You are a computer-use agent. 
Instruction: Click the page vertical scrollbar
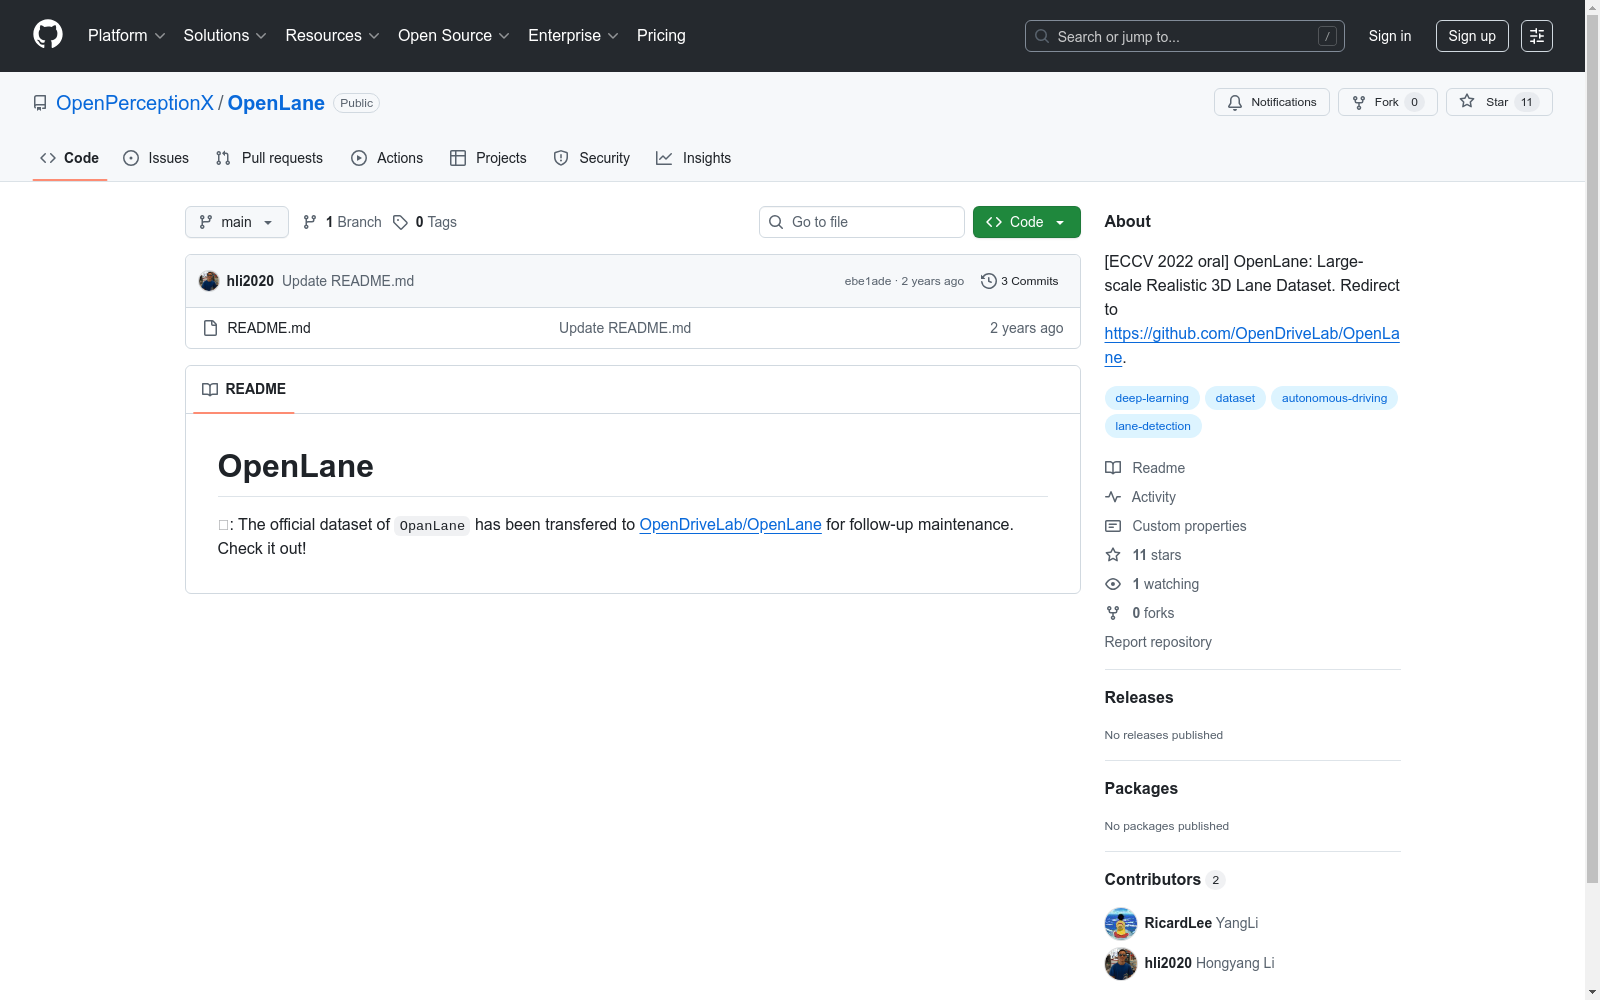click(1592, 450)
